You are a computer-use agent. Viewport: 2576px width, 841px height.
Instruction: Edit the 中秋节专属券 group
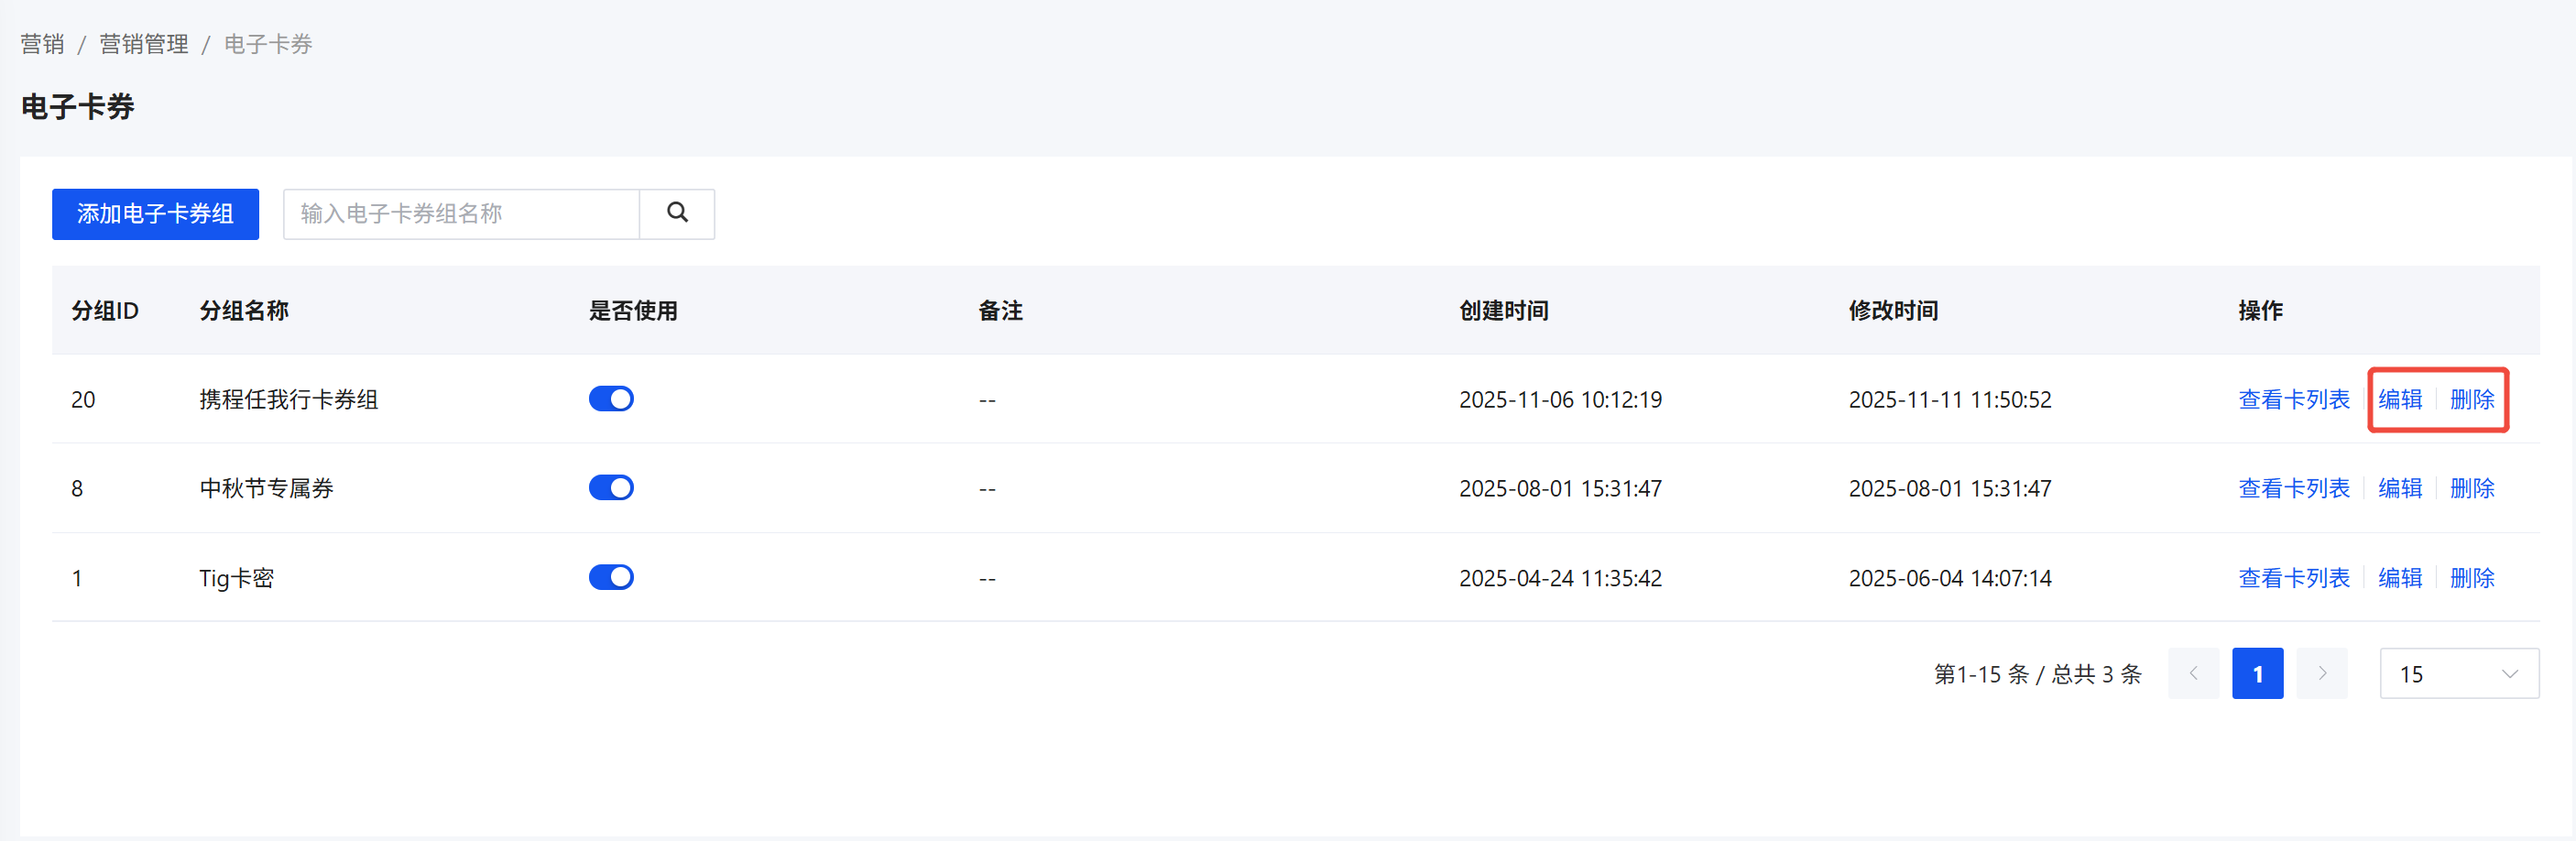[2399, 488]
